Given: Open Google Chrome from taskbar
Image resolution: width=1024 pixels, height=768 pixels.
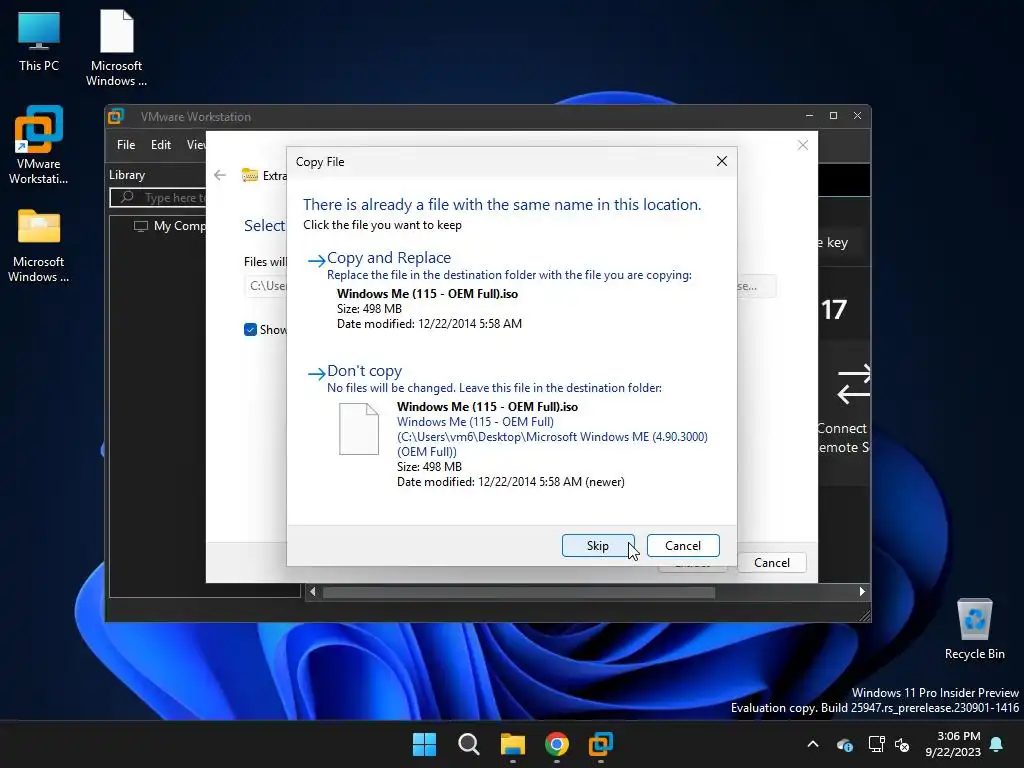Looking at the screenshot, I should point(556,744).
